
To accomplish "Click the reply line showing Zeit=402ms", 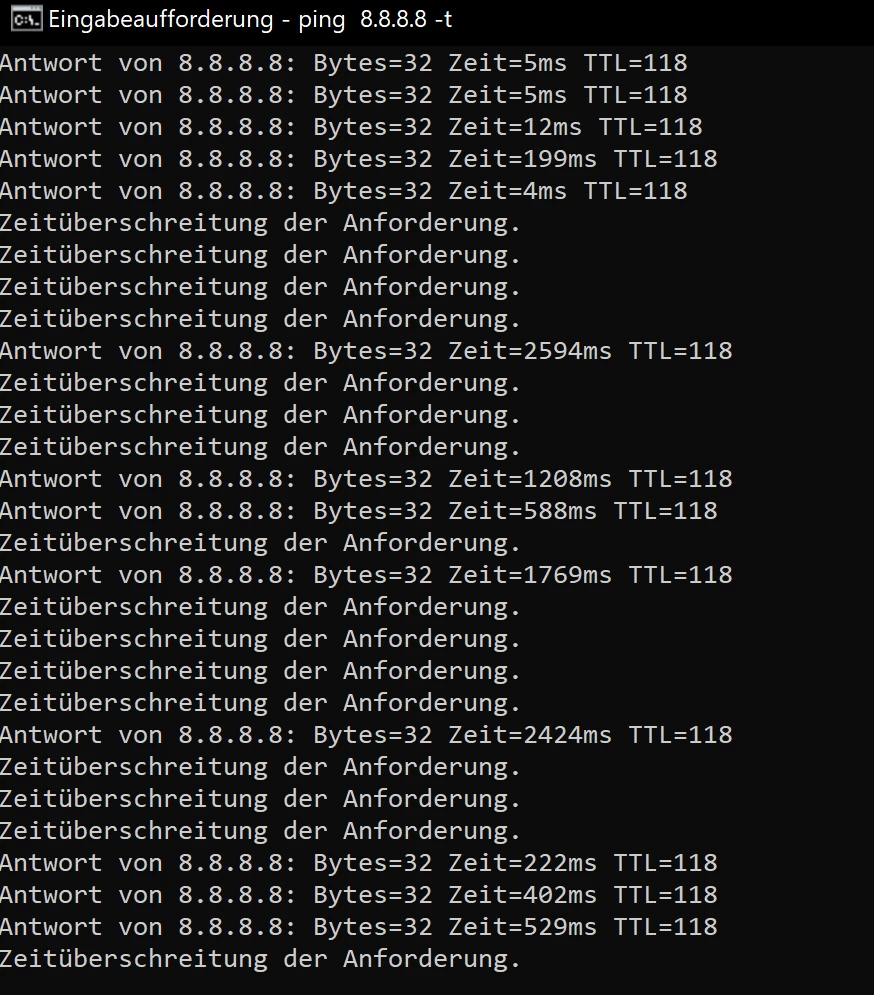I will click(x=359, y=895).
